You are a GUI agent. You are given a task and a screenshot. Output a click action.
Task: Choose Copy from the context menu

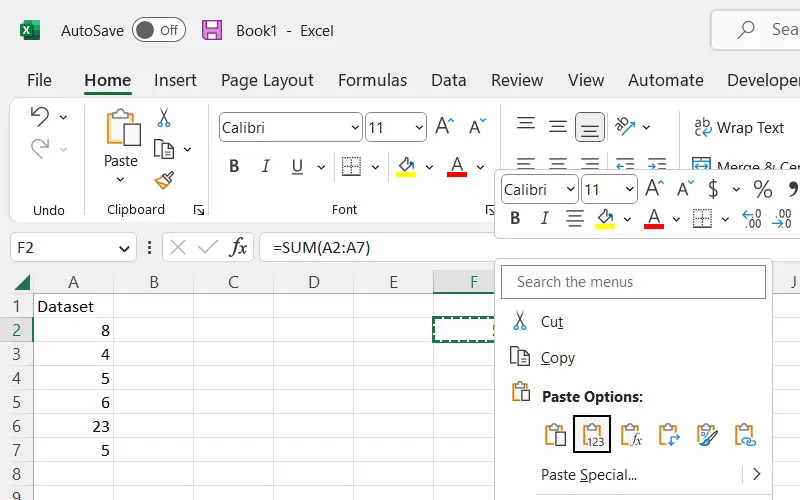tap(557, 358)
